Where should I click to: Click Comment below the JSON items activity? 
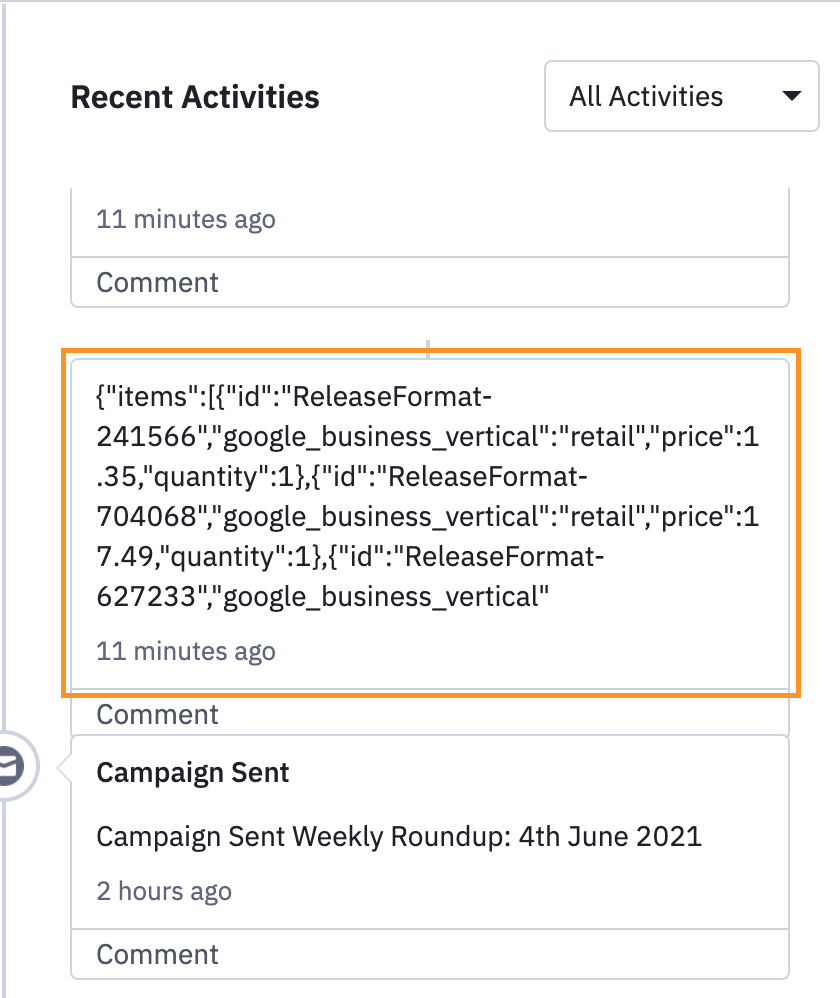157,714
